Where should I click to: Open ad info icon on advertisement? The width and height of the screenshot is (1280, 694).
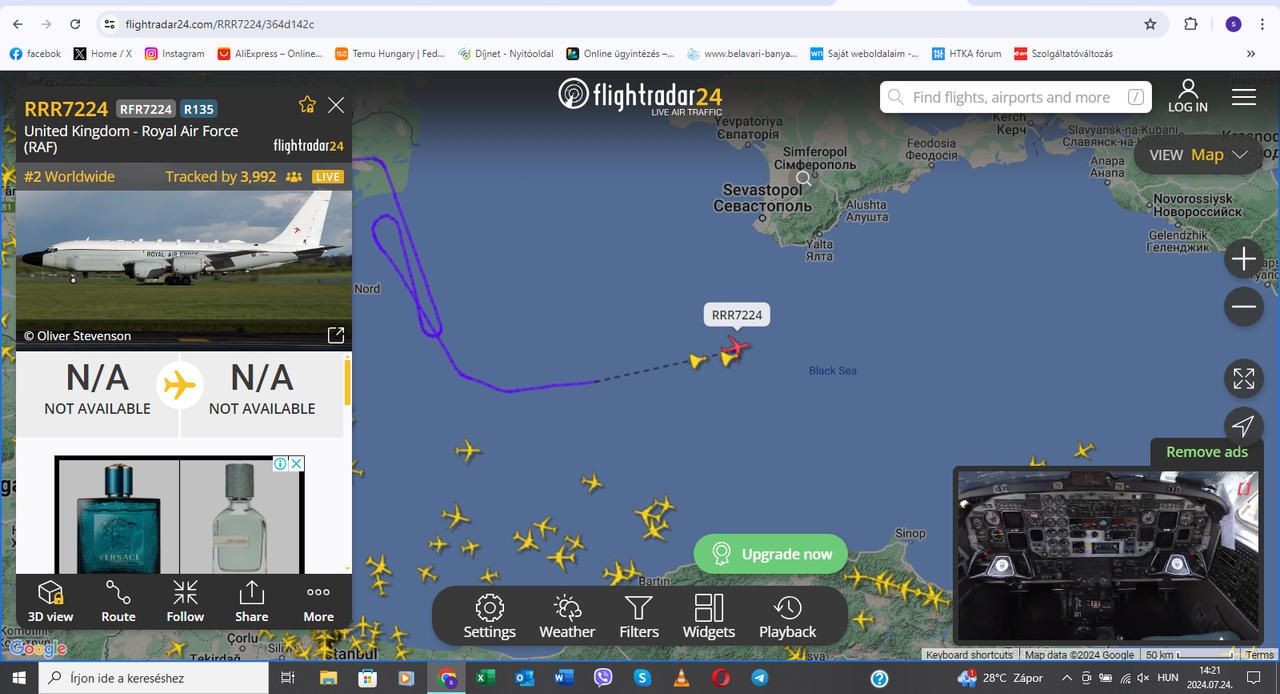point(281,464)
